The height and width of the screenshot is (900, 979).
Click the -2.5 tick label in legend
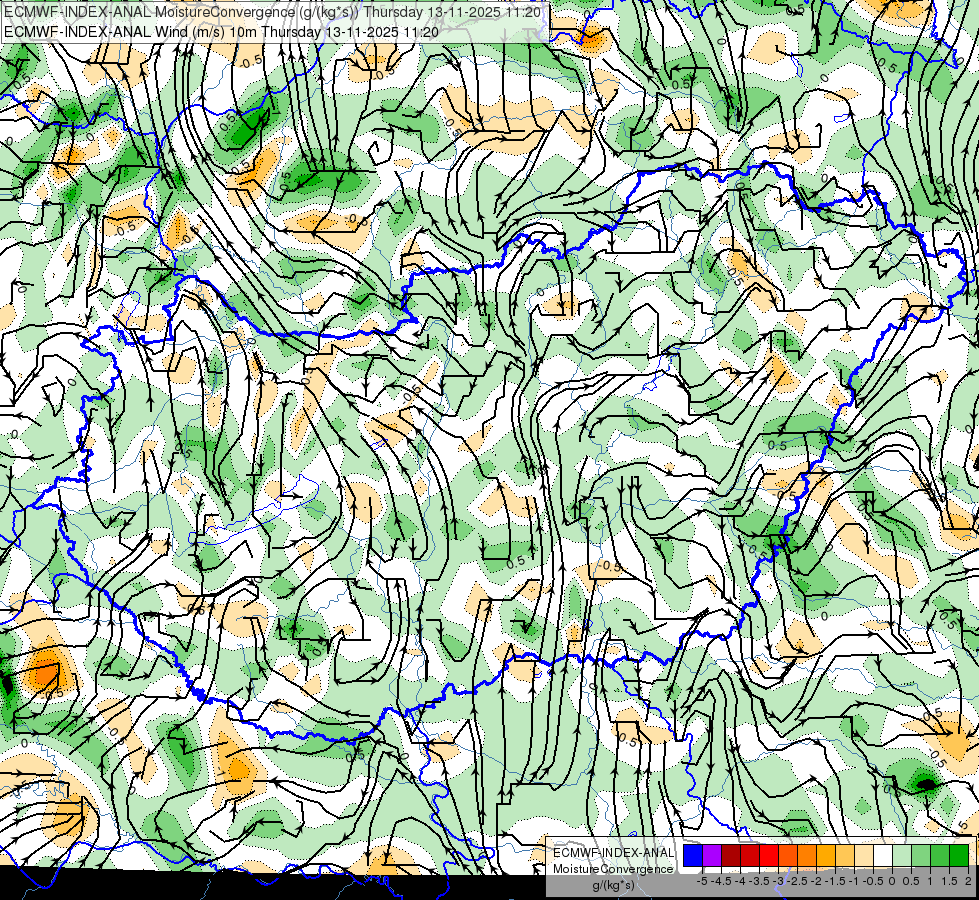pos(795,881)
